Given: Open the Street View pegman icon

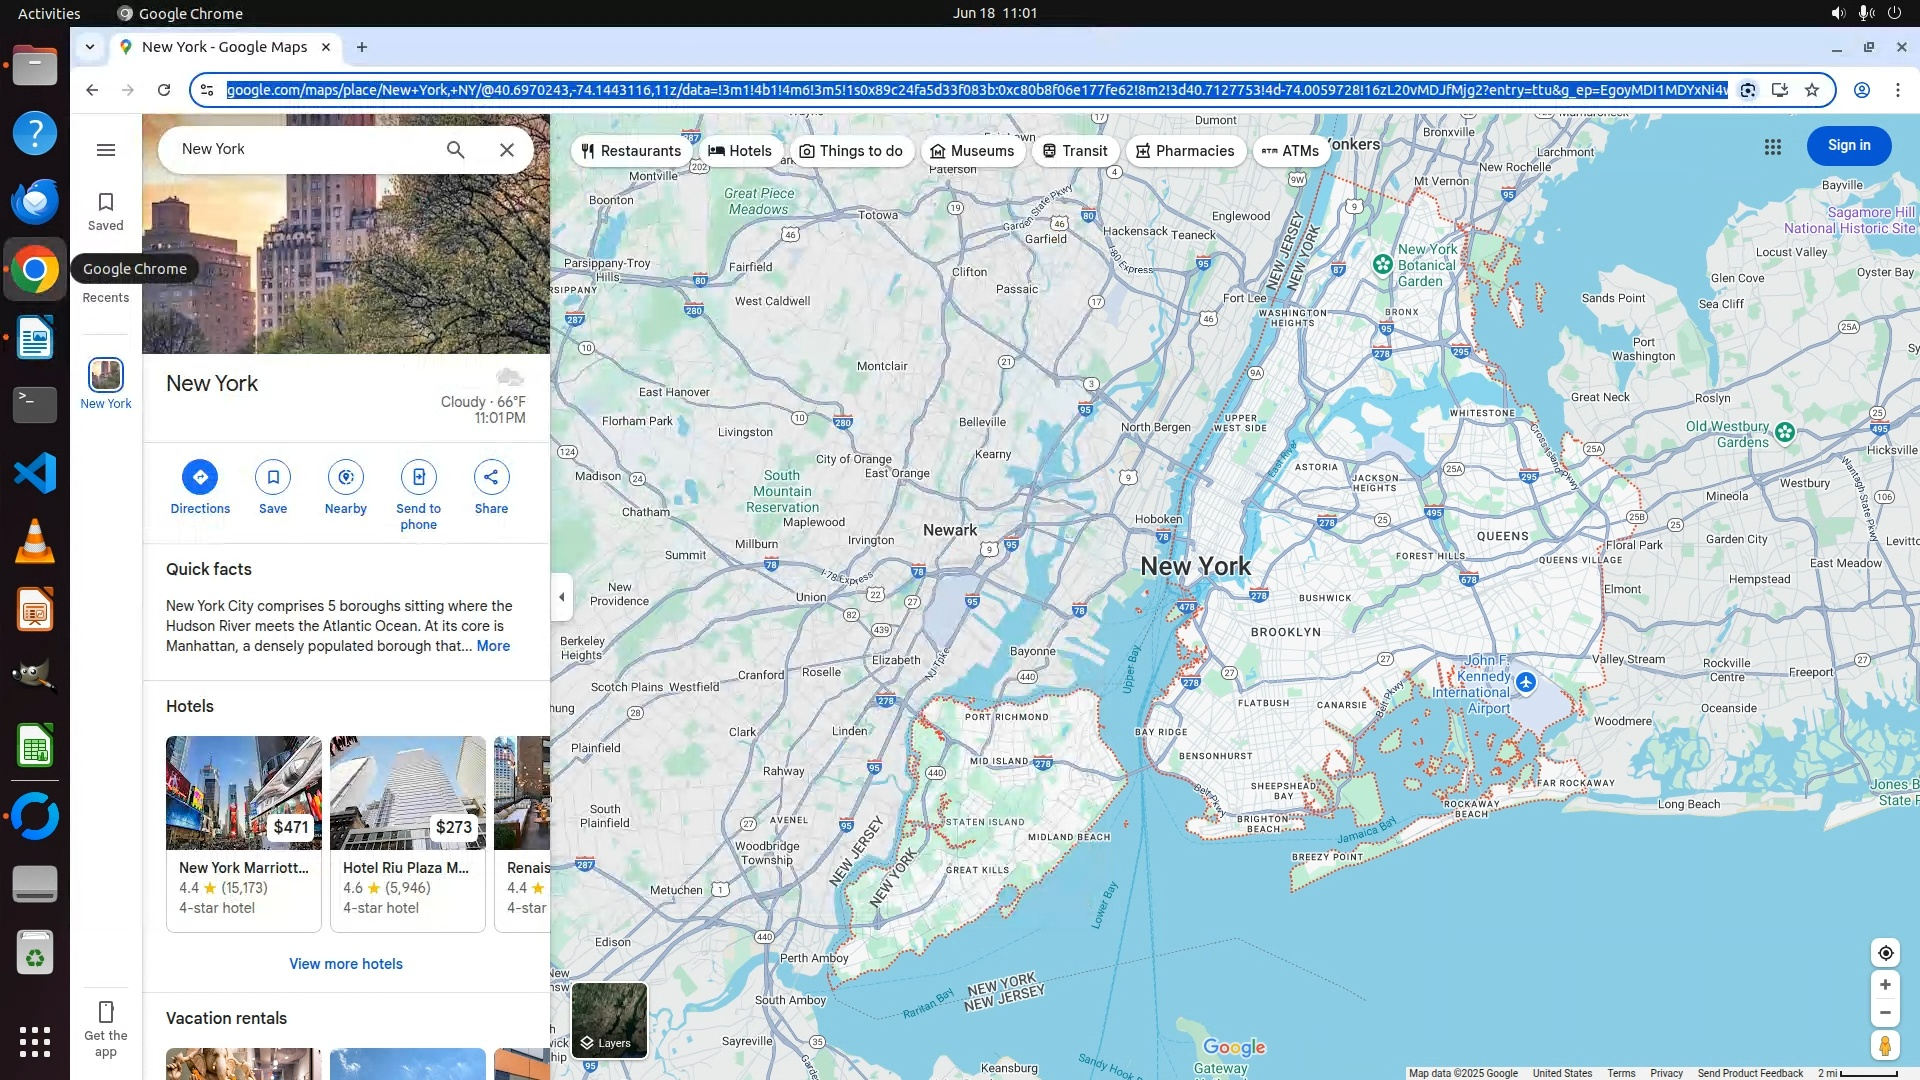Looking at the screenshot, I should click(1885, 1046).
